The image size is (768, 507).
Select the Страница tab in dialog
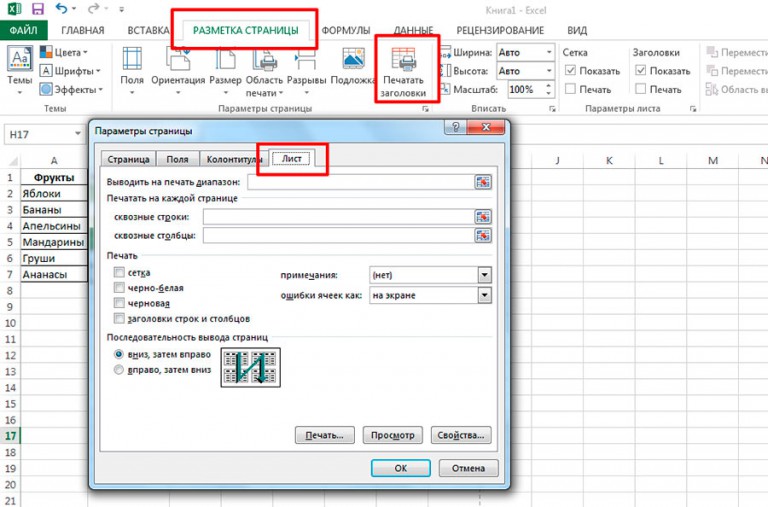128,159
